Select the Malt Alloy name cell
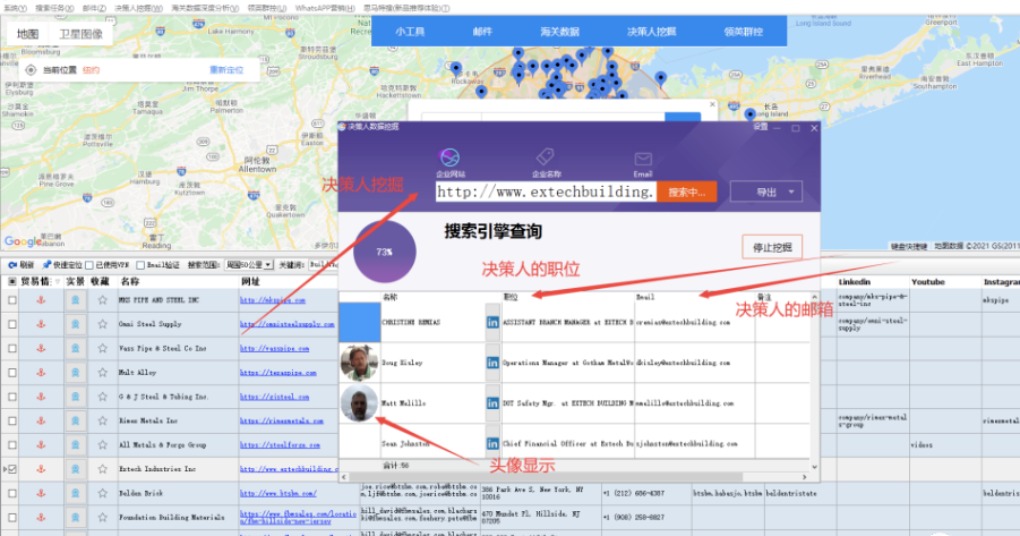This screenshot has height=536, width=1020. point(178,372)
